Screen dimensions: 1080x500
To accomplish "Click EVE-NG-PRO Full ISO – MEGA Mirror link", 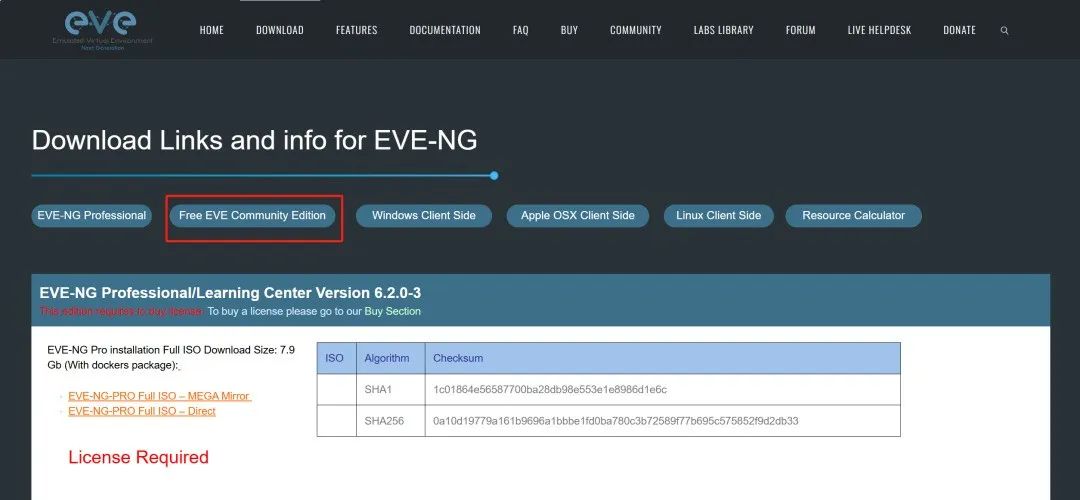I will click(x=159, y=396).
